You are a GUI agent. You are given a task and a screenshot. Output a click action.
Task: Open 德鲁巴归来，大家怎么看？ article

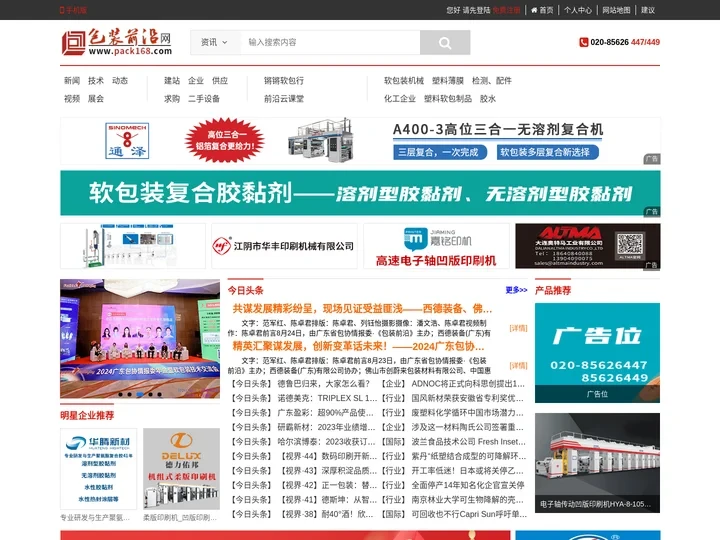[x=323, y=384]
